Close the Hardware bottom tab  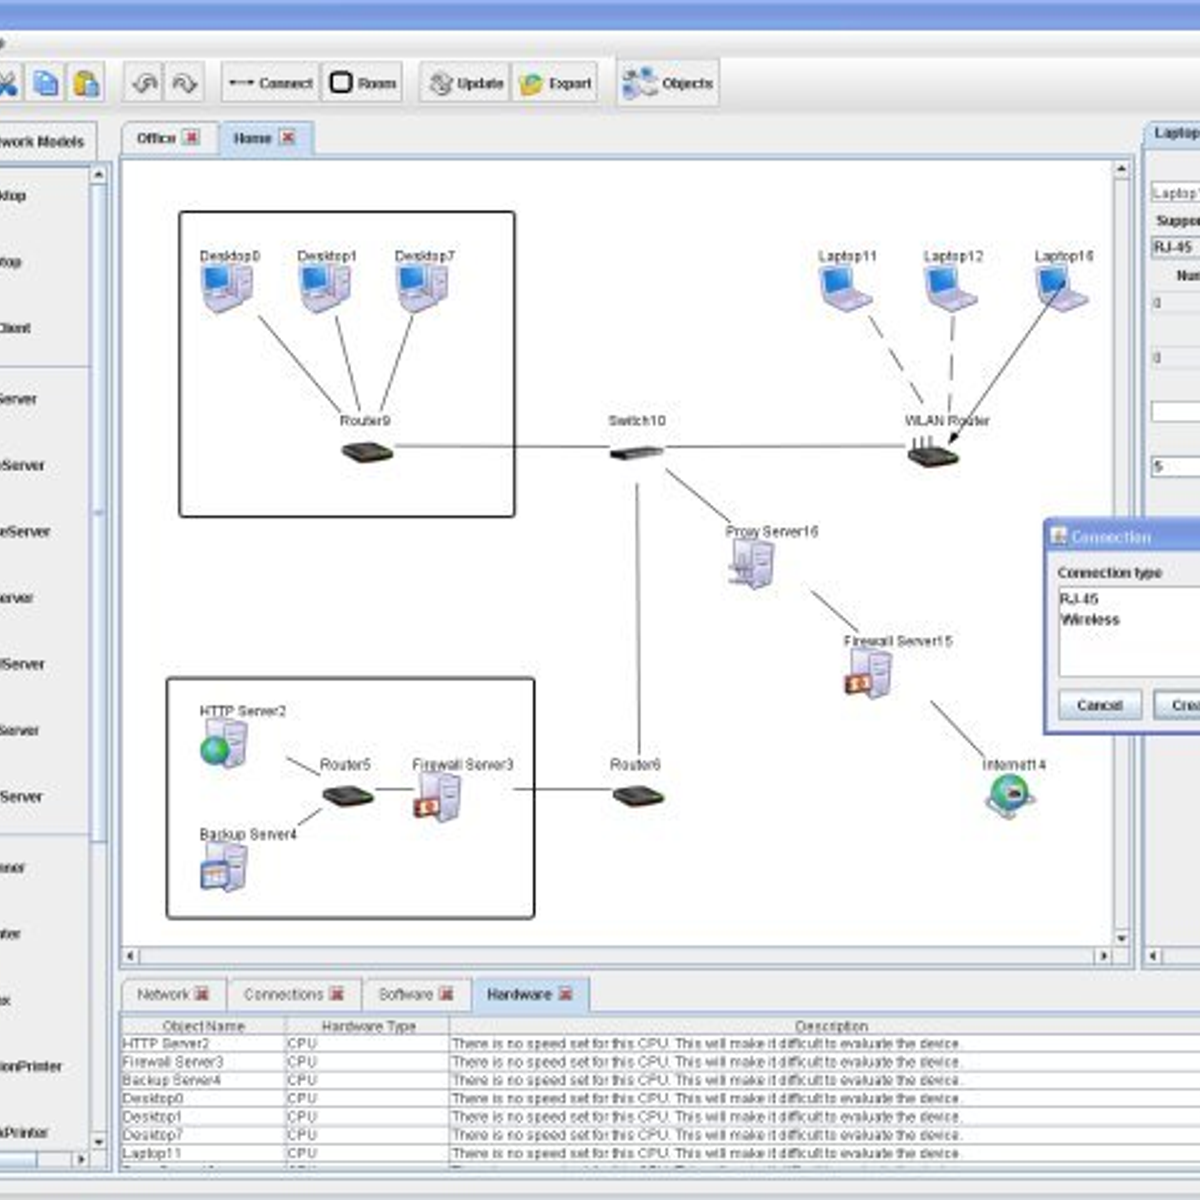coord(566,994)
